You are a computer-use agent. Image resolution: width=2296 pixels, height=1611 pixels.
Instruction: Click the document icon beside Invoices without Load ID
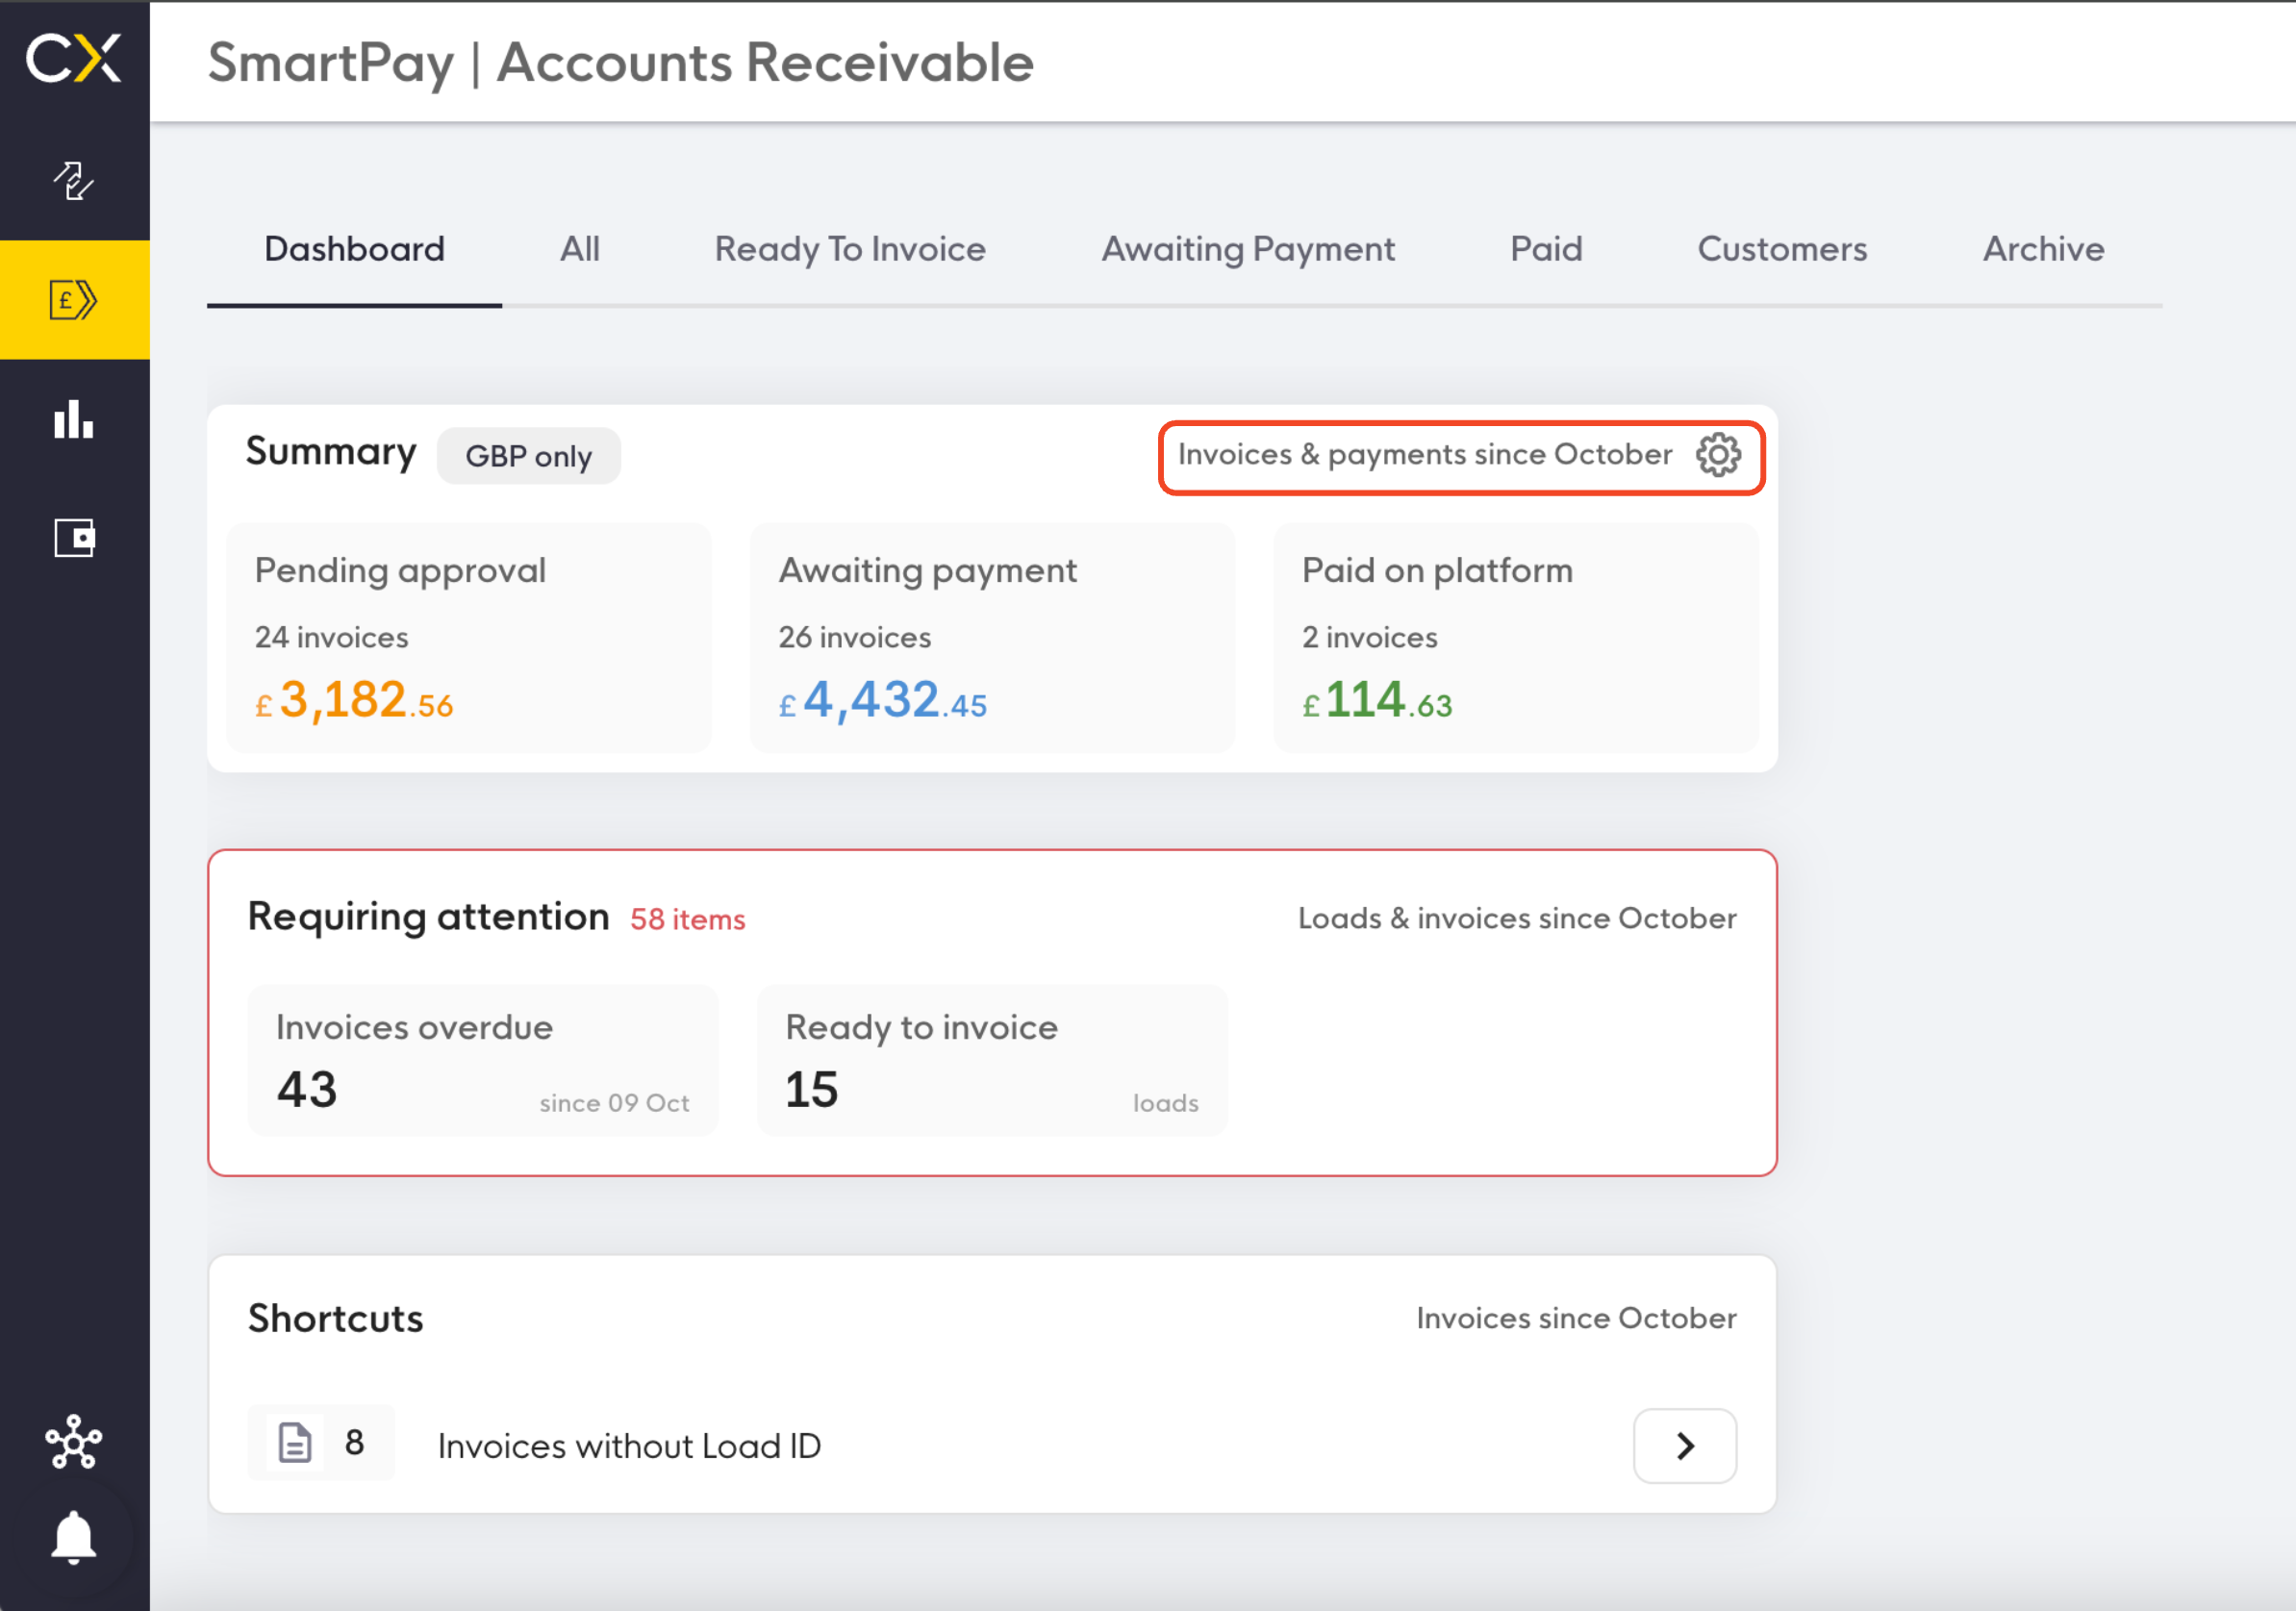point(295,1443)
